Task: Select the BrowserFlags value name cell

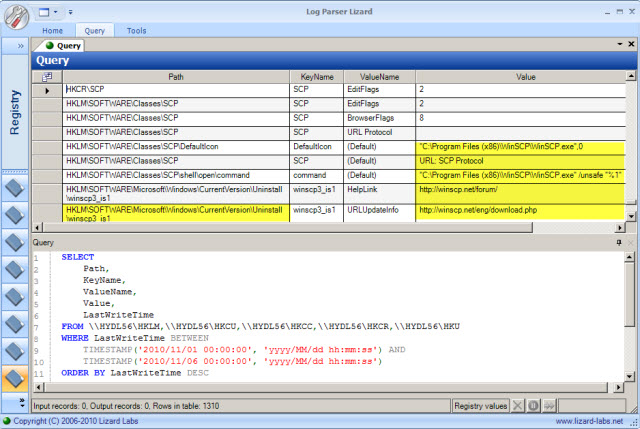Action: [379, 118]
